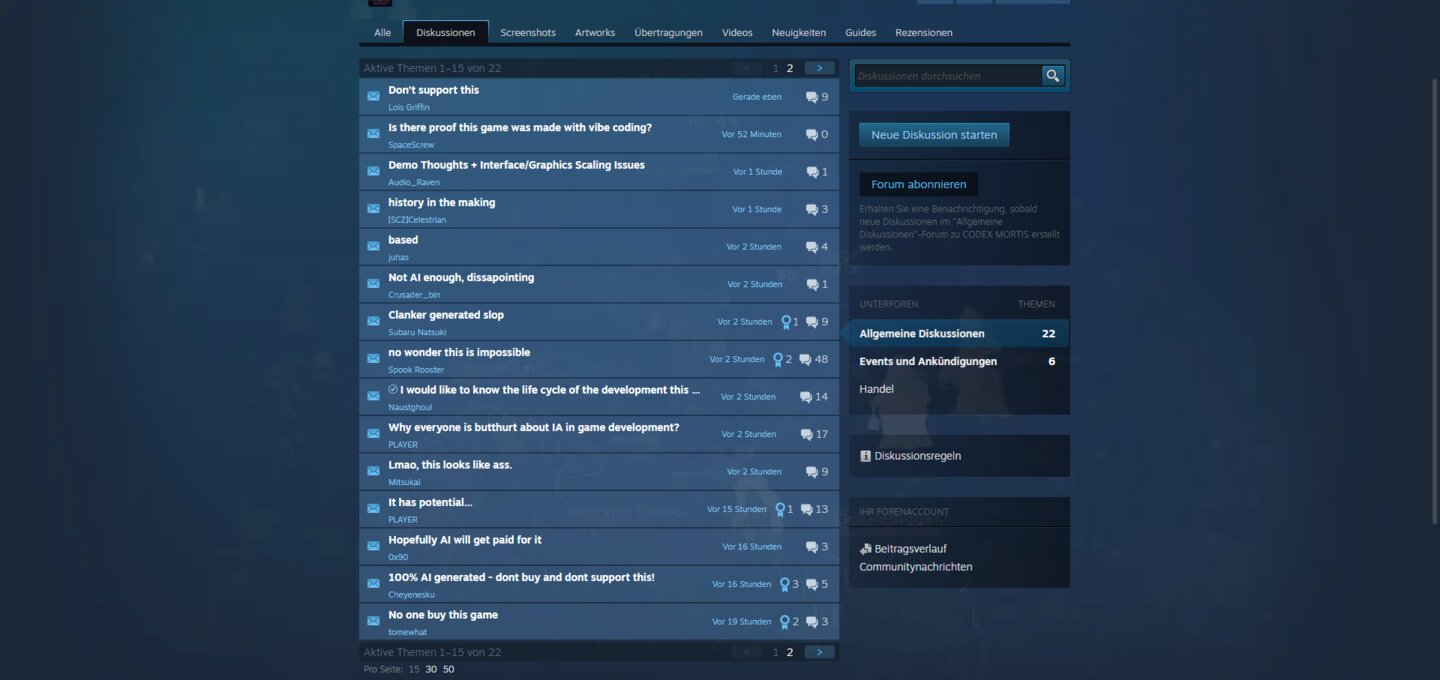Image resolution: width=1440 pixels, height=680 pixels.
Task: Switch to the Screenshots tab
Action: click(527, 33)
